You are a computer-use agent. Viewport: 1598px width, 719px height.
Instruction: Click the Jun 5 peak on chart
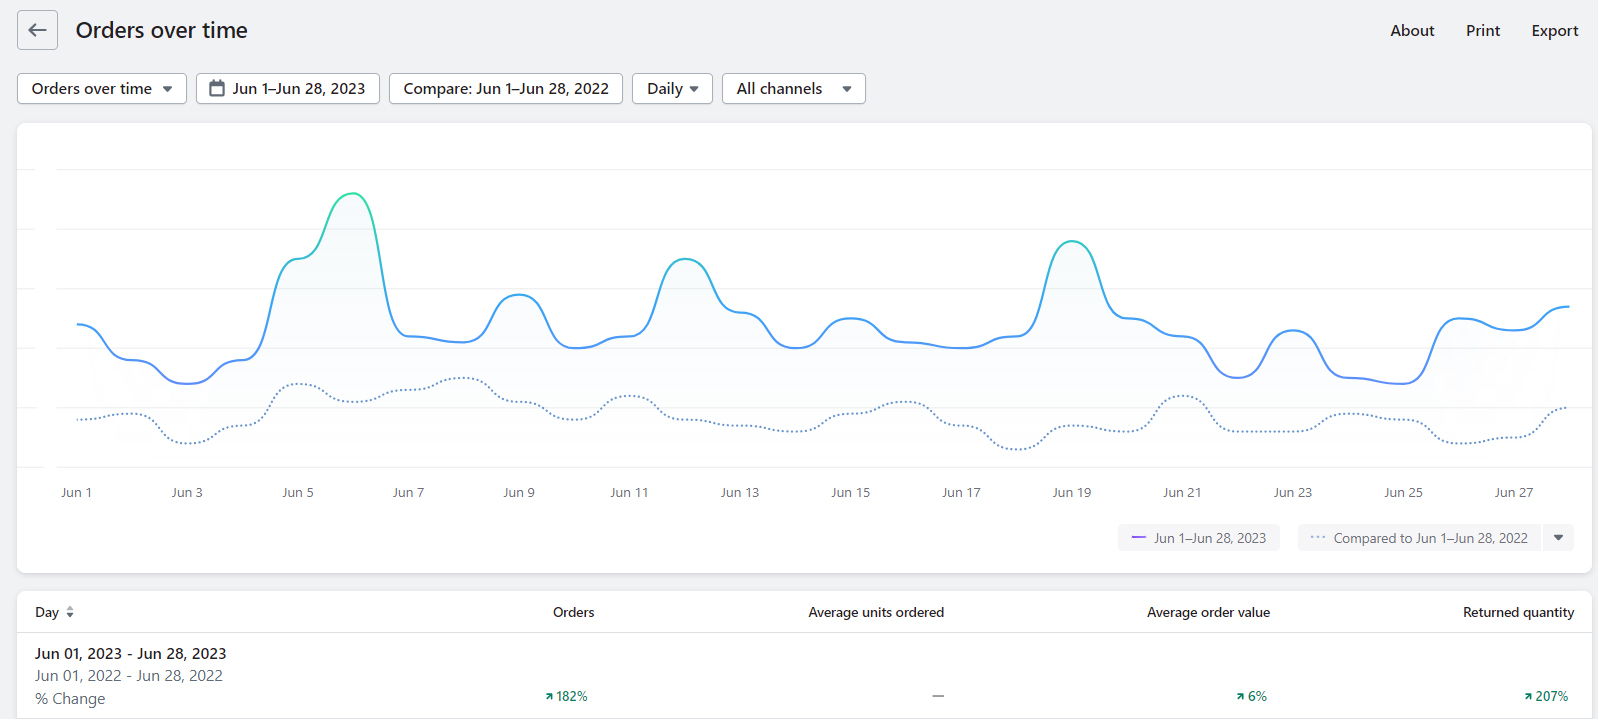[x=352, y=194]
